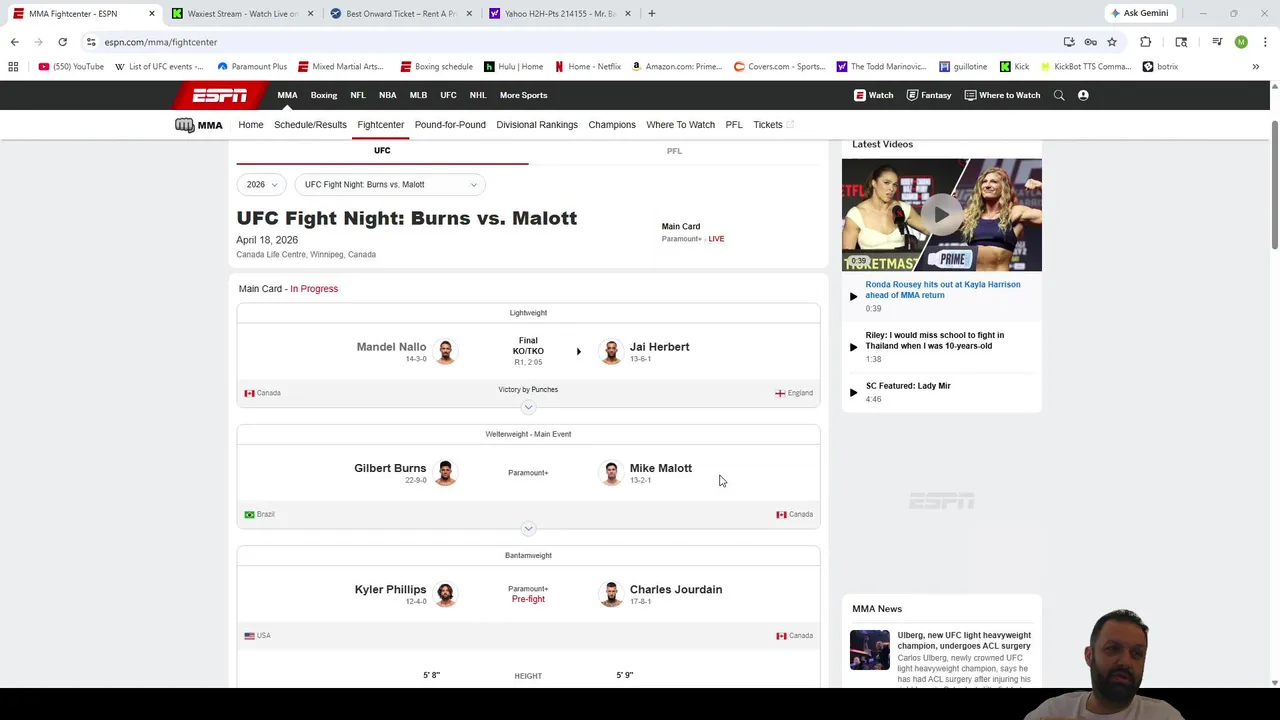Open the More Sports menu
The width and height of the screenshot is (1280, 720).
[x=523, y=95]
